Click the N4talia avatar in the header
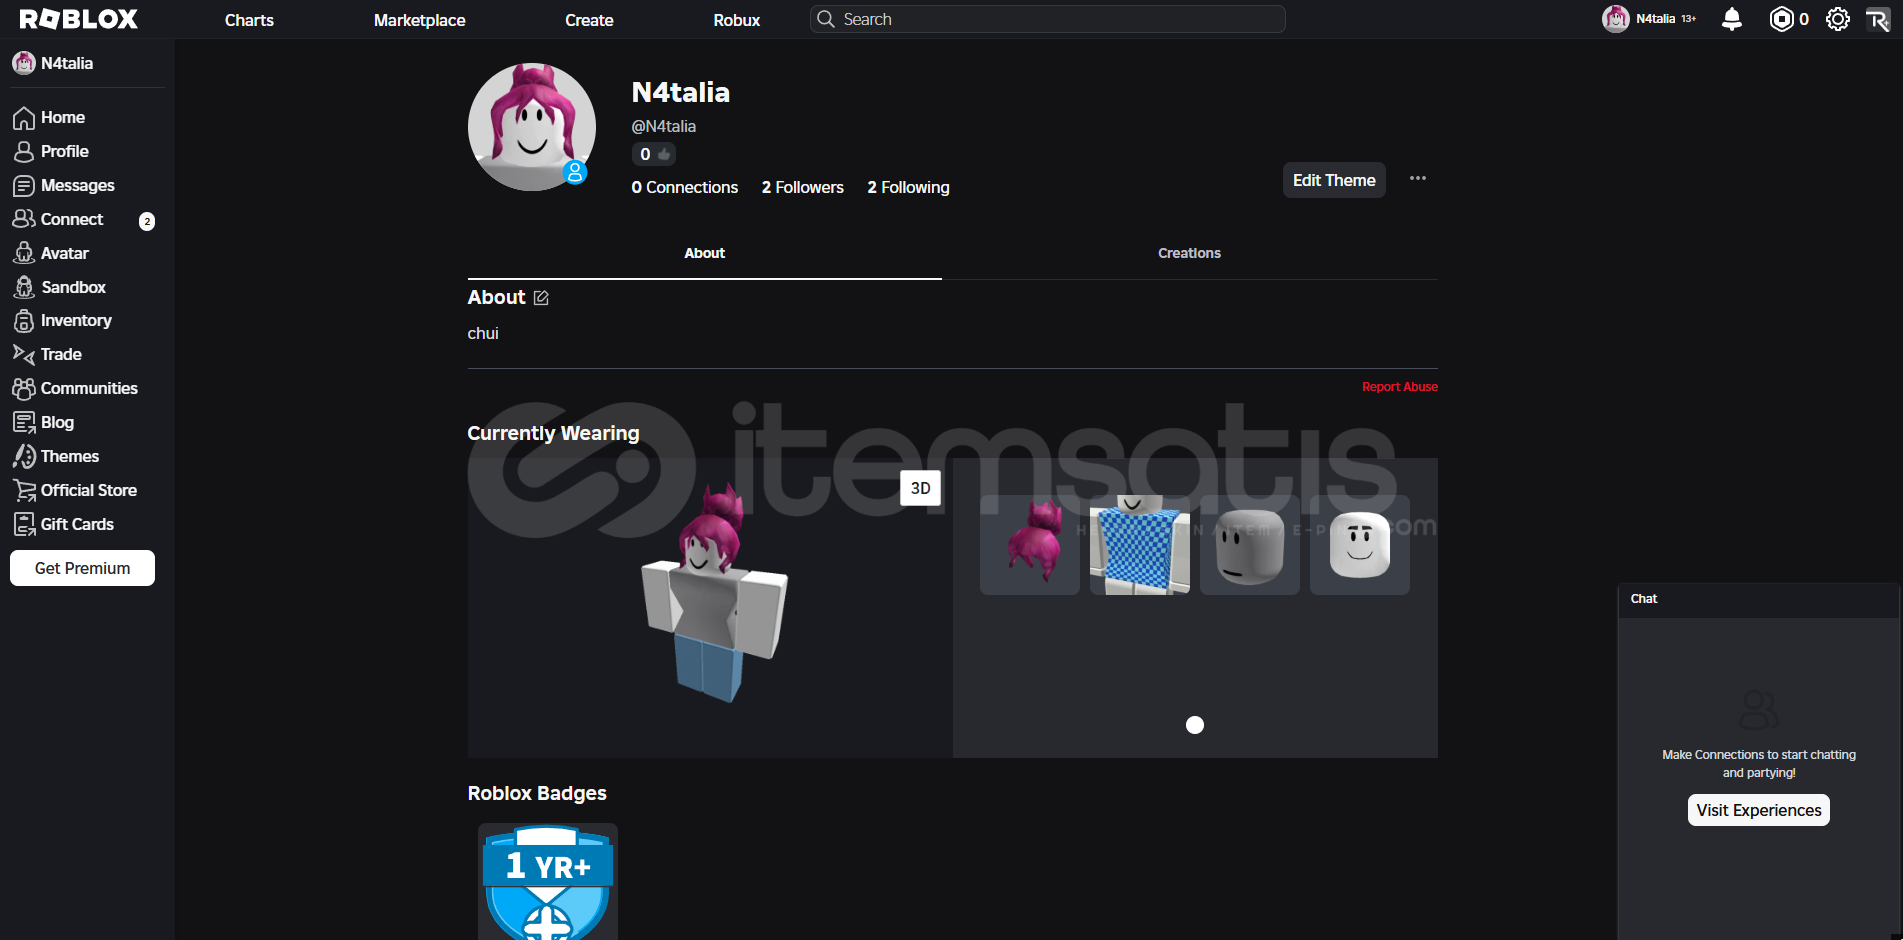This screenshot has height=940, width=1903. coord(1616,19)
